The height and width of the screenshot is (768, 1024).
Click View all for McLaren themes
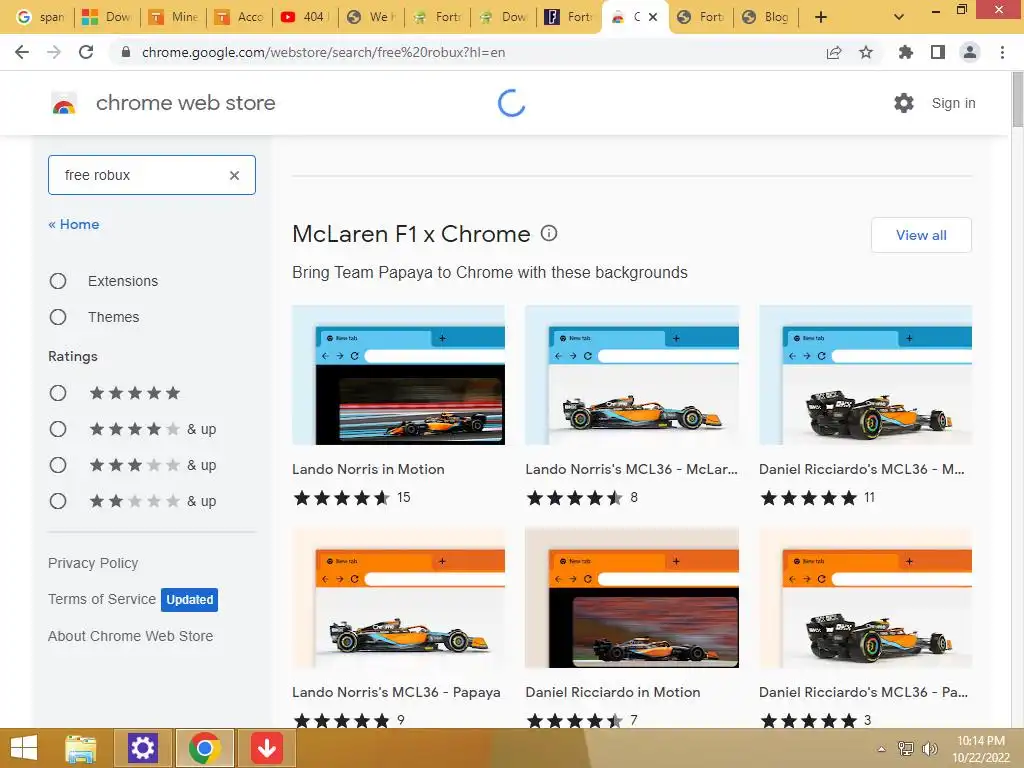pos(921,235)
